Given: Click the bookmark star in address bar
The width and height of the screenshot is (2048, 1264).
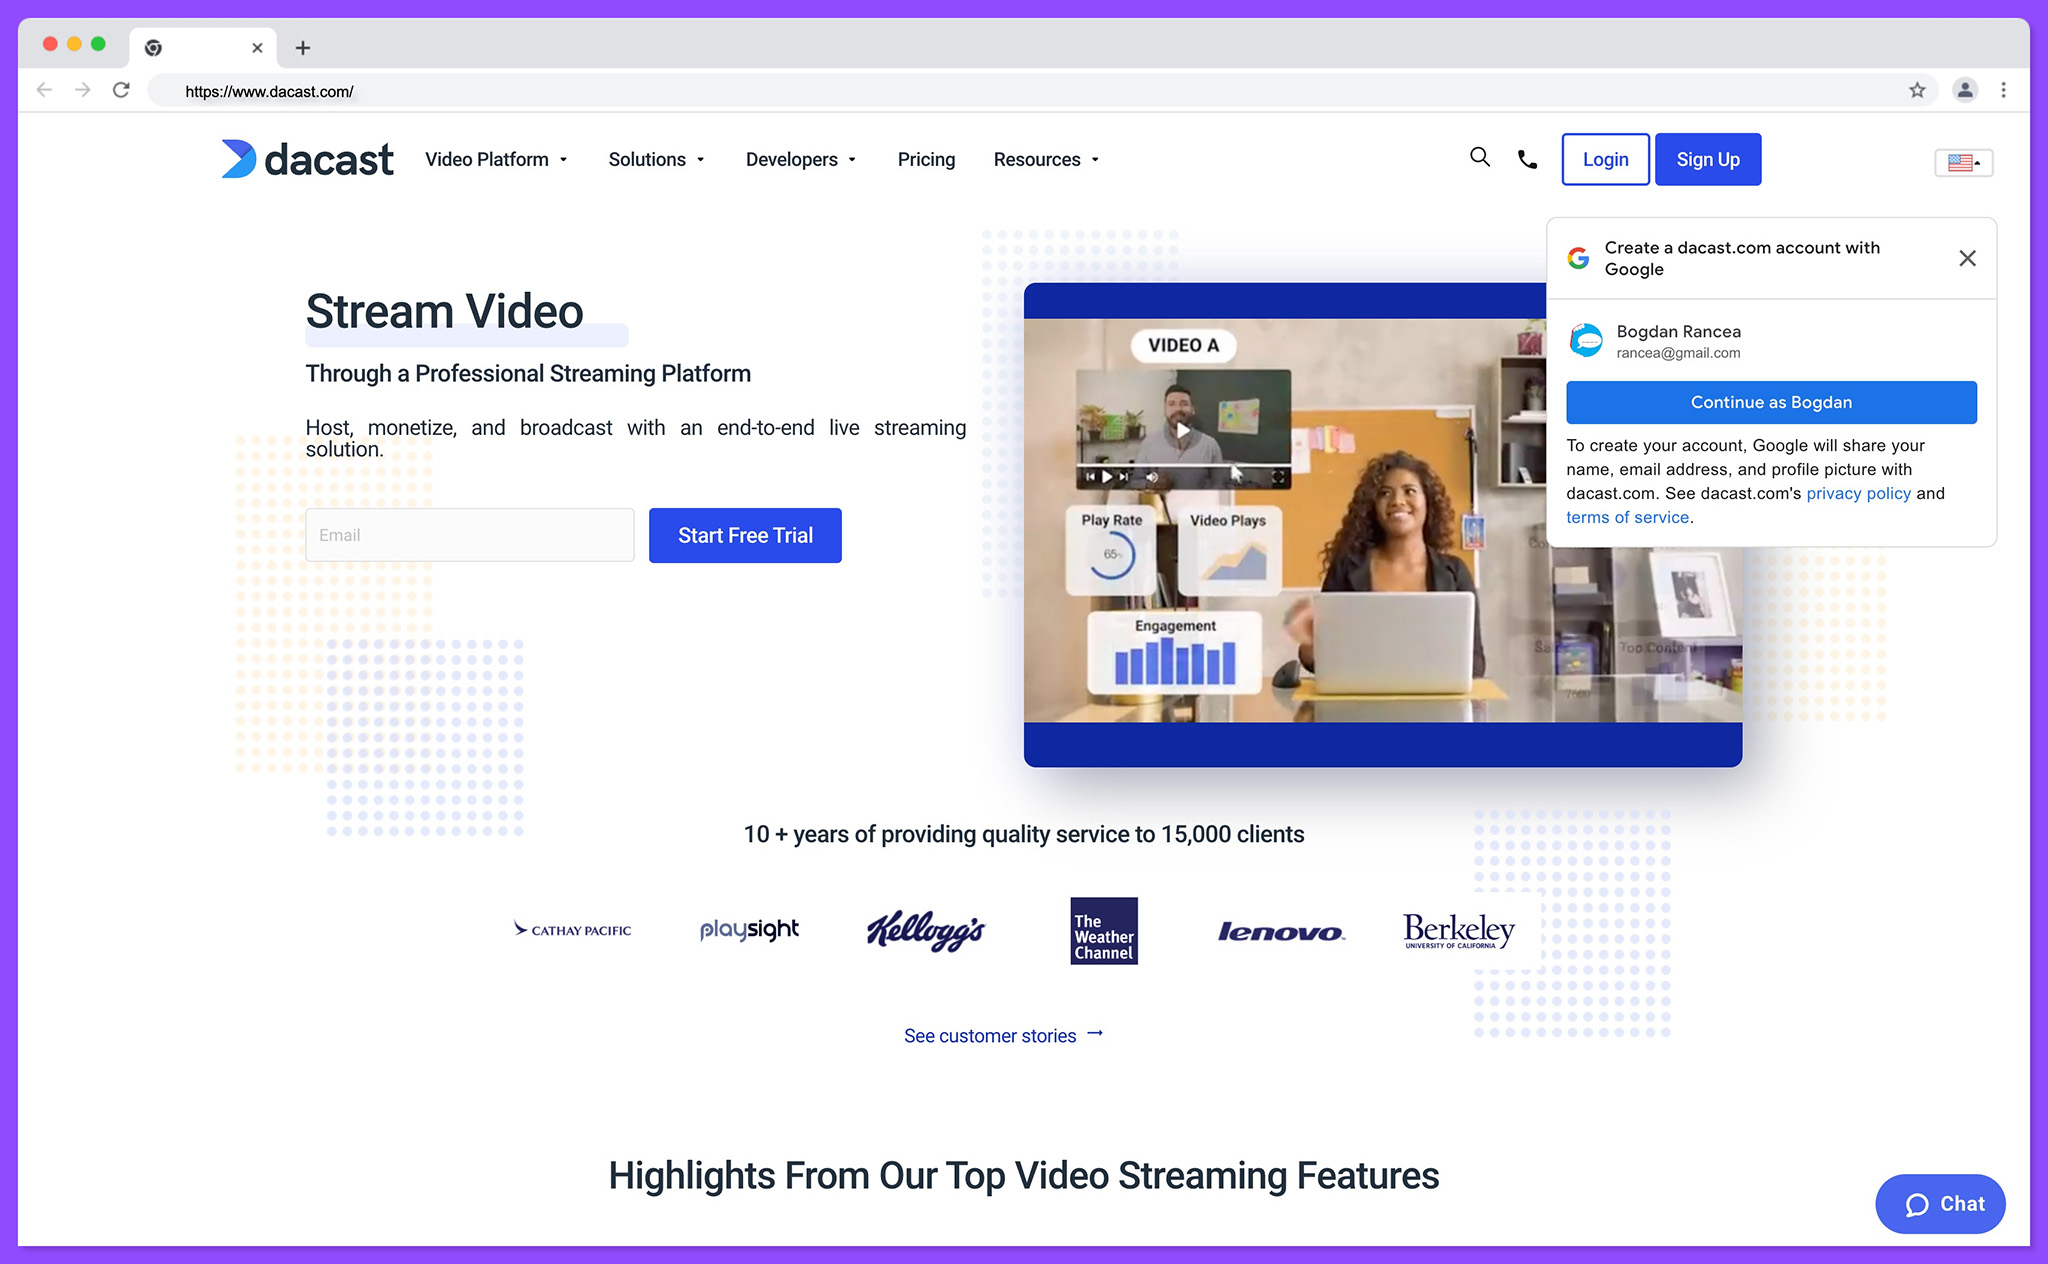Looking at the screenshot, I should click(1918, 90).
